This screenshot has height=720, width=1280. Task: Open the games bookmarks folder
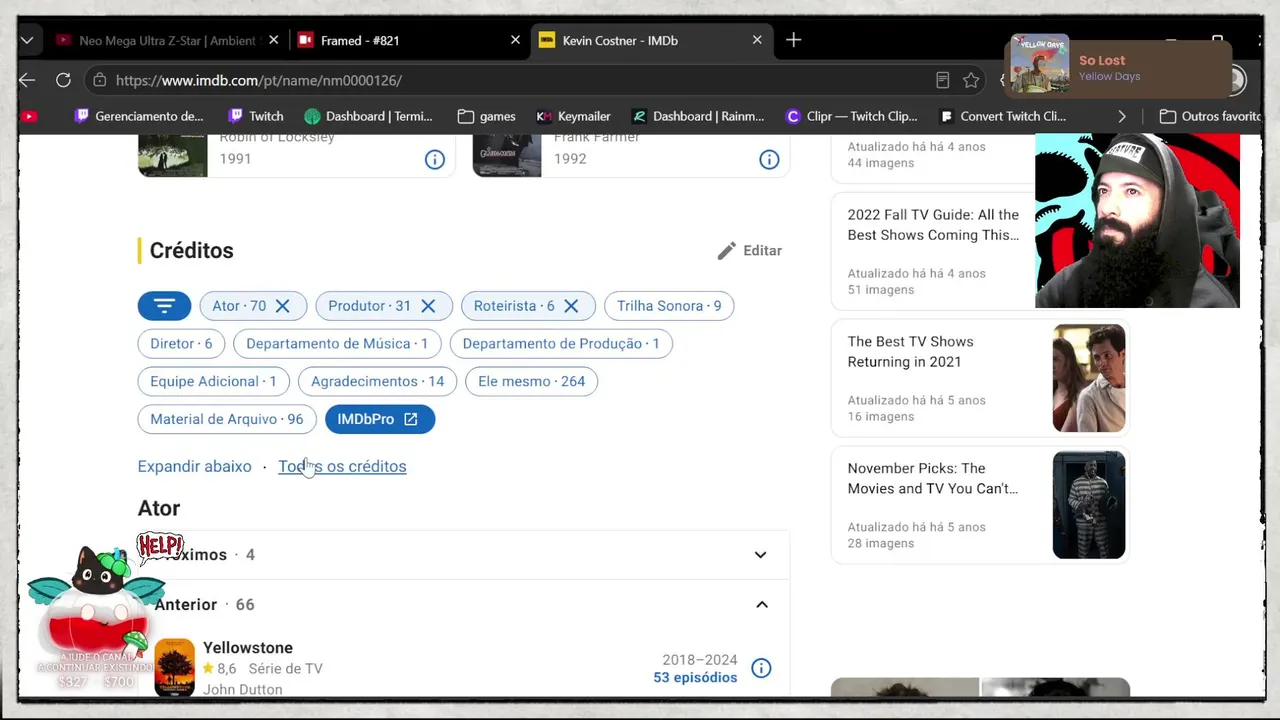tap(486, 116)
